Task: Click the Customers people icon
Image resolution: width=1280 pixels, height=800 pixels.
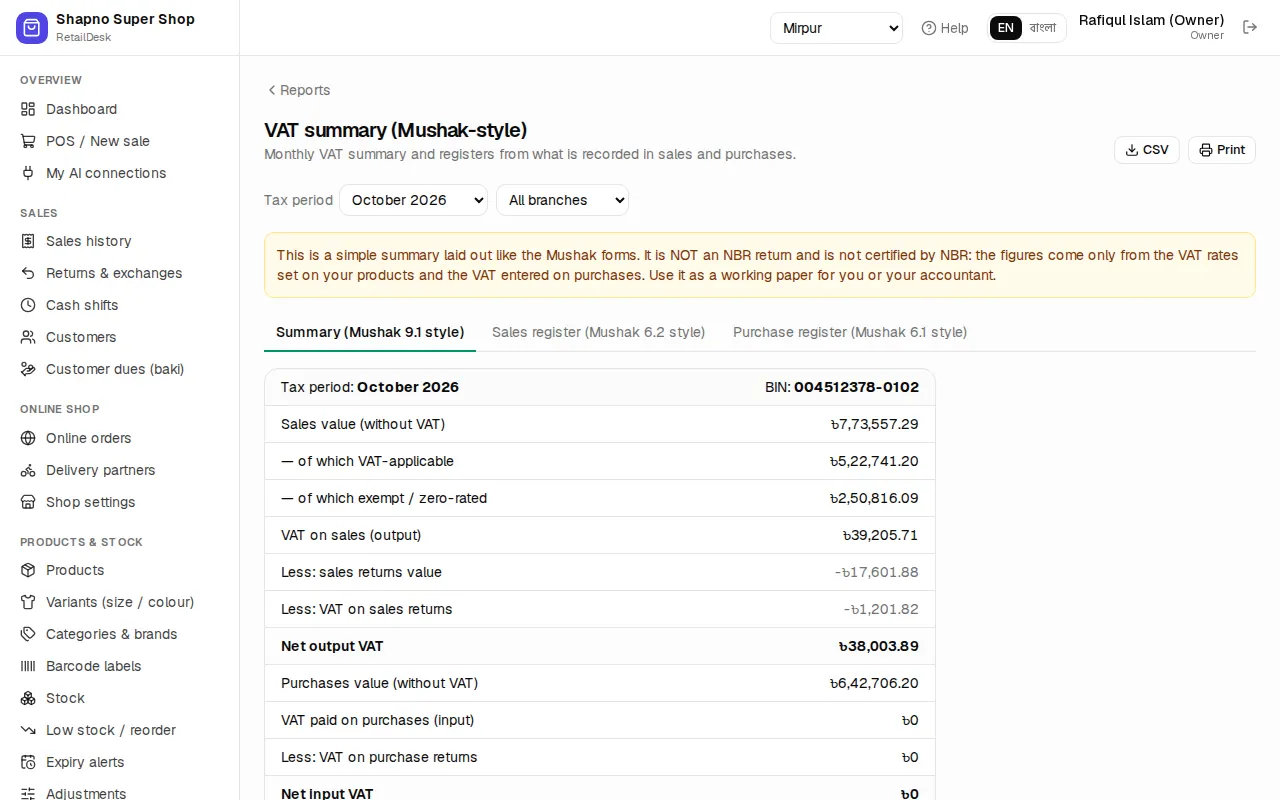Action: 28,337
